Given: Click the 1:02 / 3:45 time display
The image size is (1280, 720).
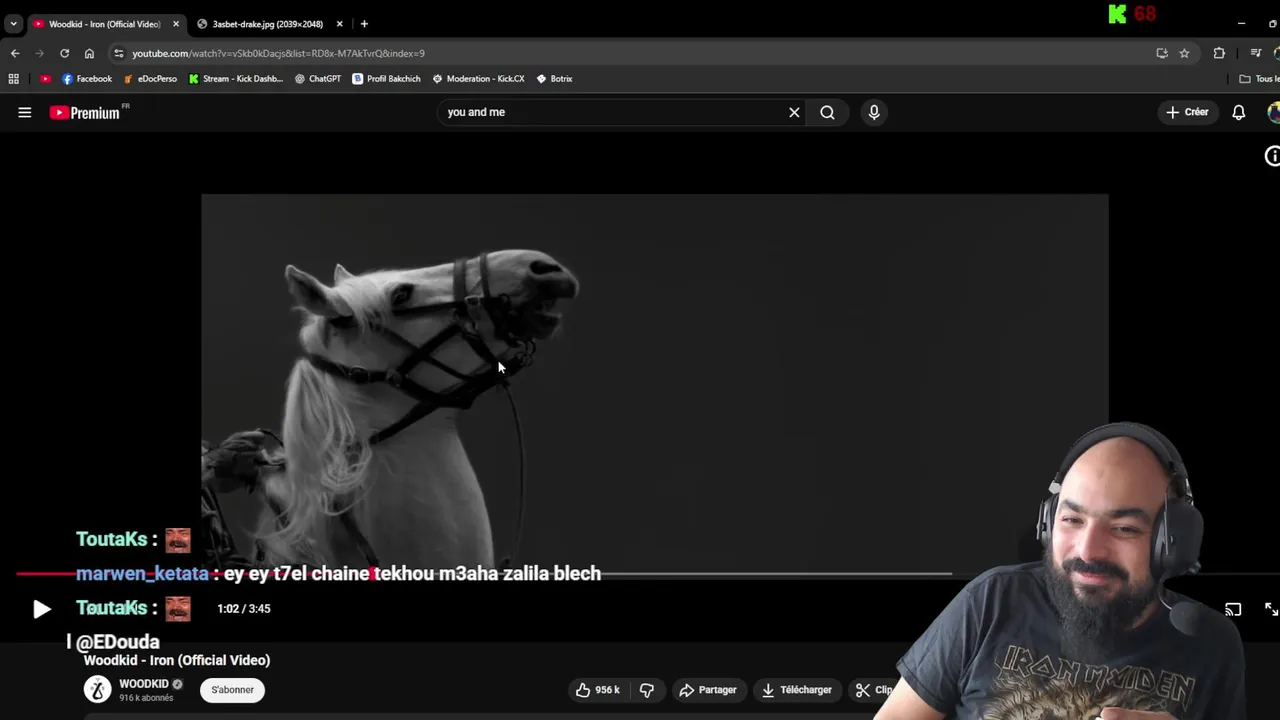Looking at the screenshot, I should click(244, 609).
